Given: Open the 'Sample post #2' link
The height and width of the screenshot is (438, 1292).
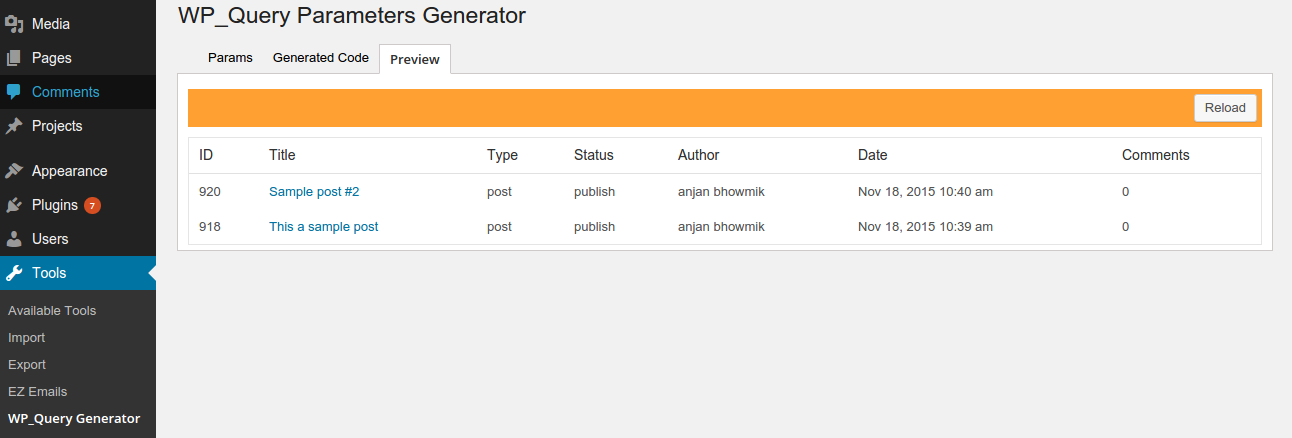Looking at the screenshot, I should [314, 191].
